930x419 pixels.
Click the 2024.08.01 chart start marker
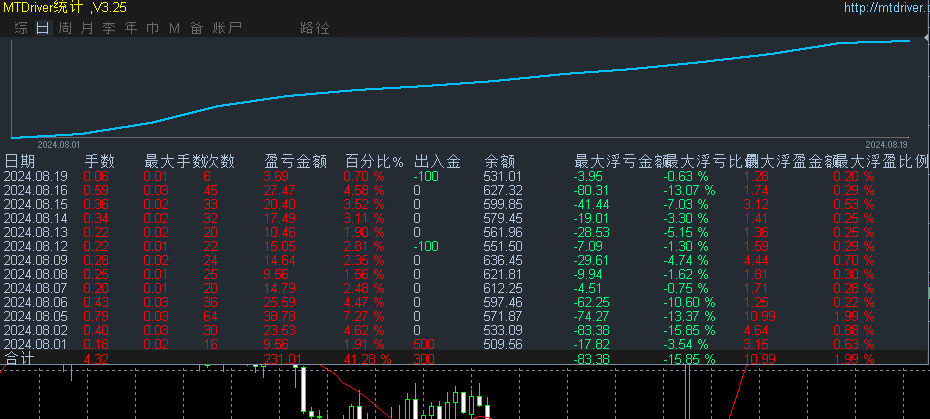pyautogui.click(x=59, y=144)
